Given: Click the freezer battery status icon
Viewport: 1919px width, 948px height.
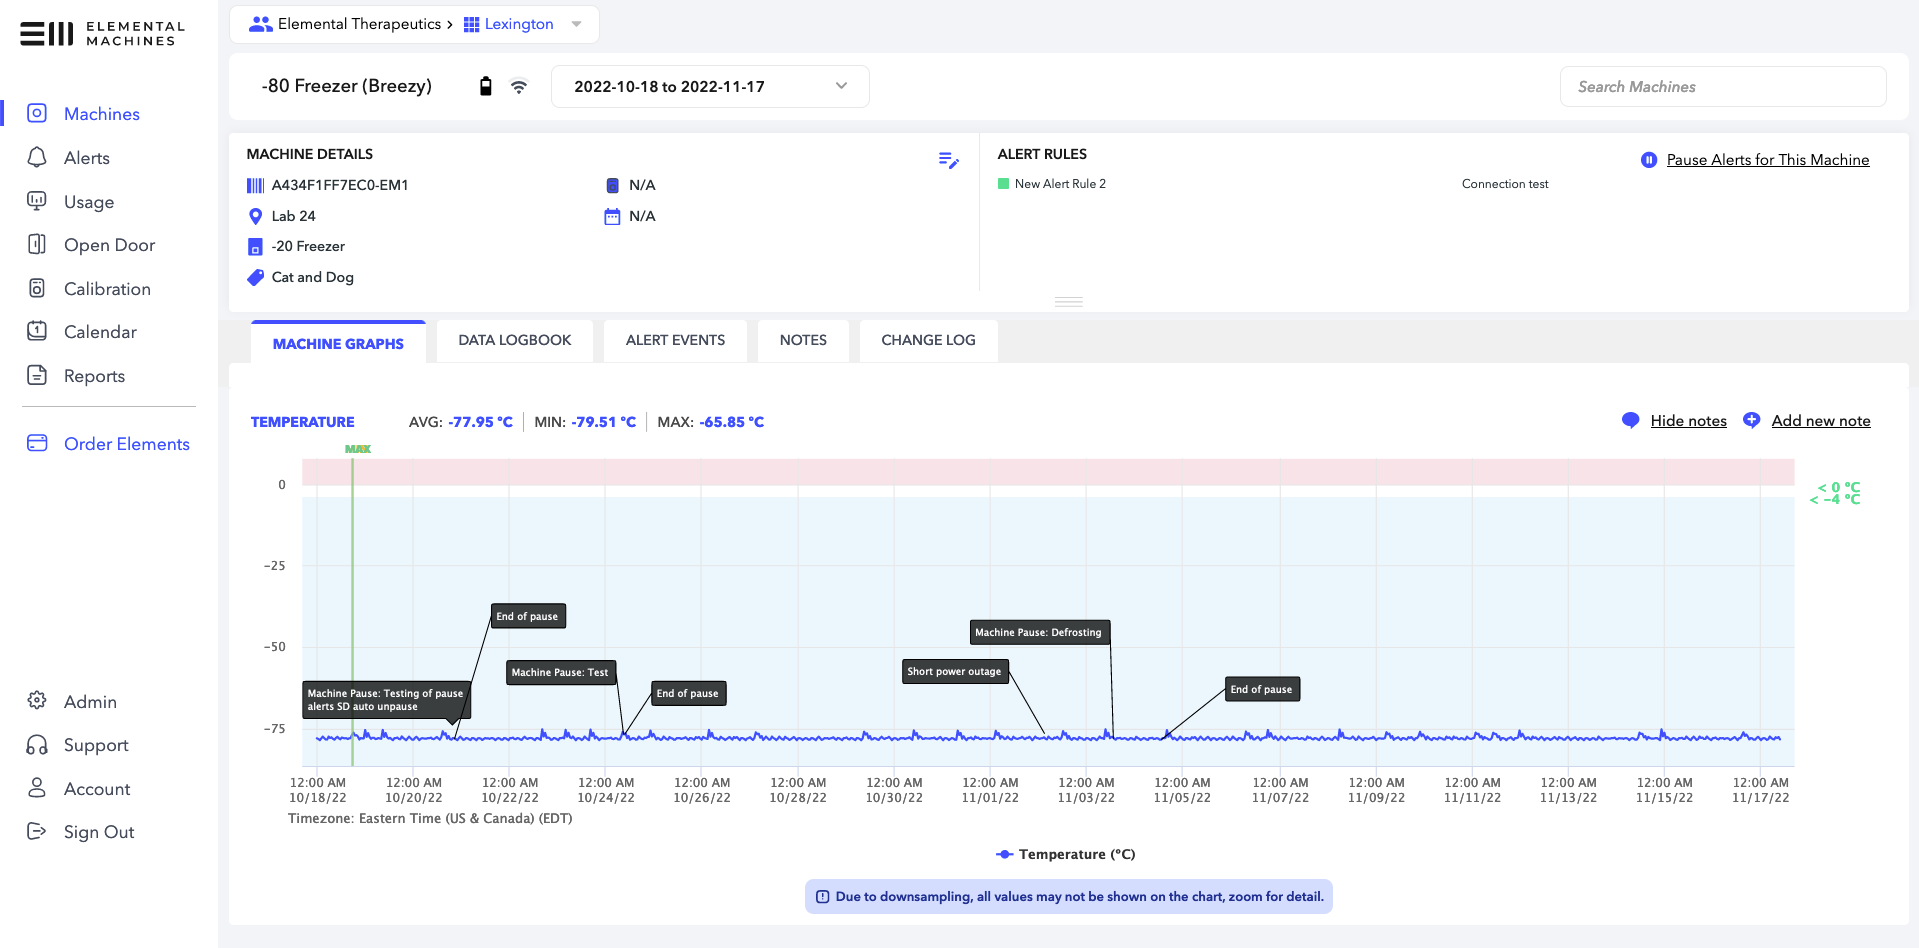Looking at the screenshot, I should (485, 86).
